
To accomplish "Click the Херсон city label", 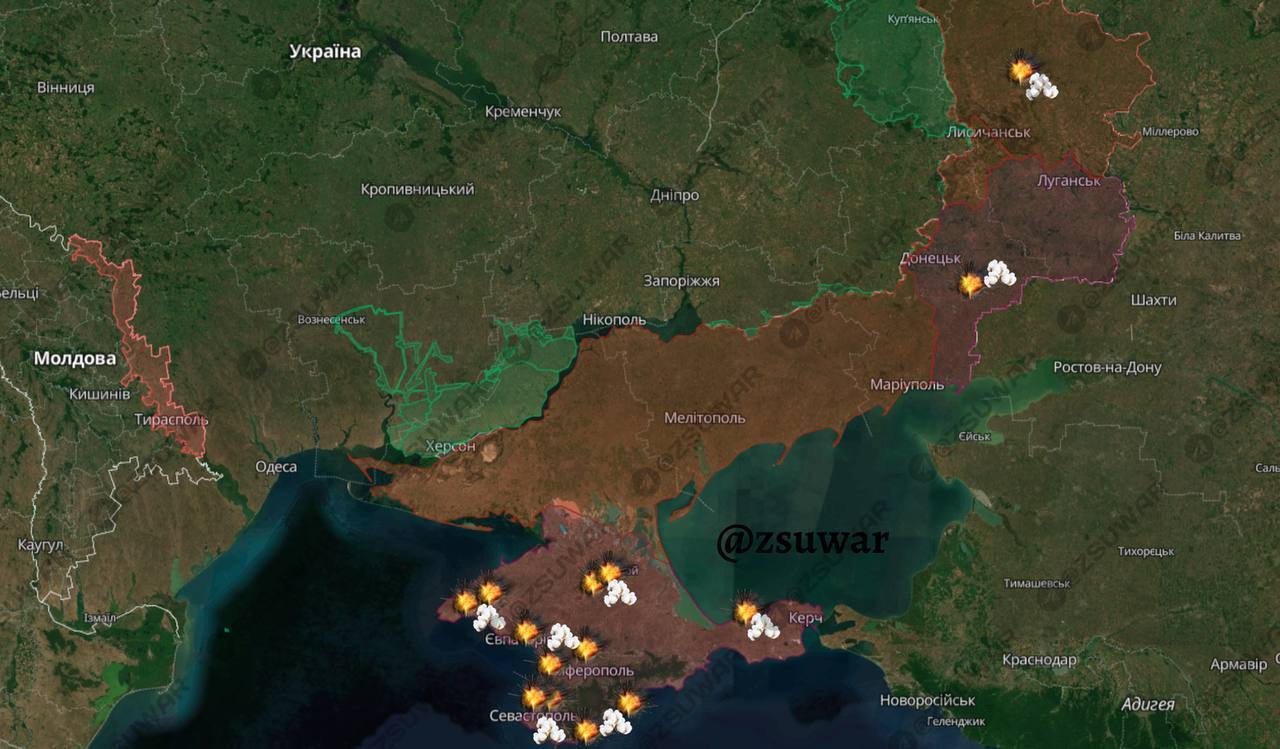I will tap(450, 446).
